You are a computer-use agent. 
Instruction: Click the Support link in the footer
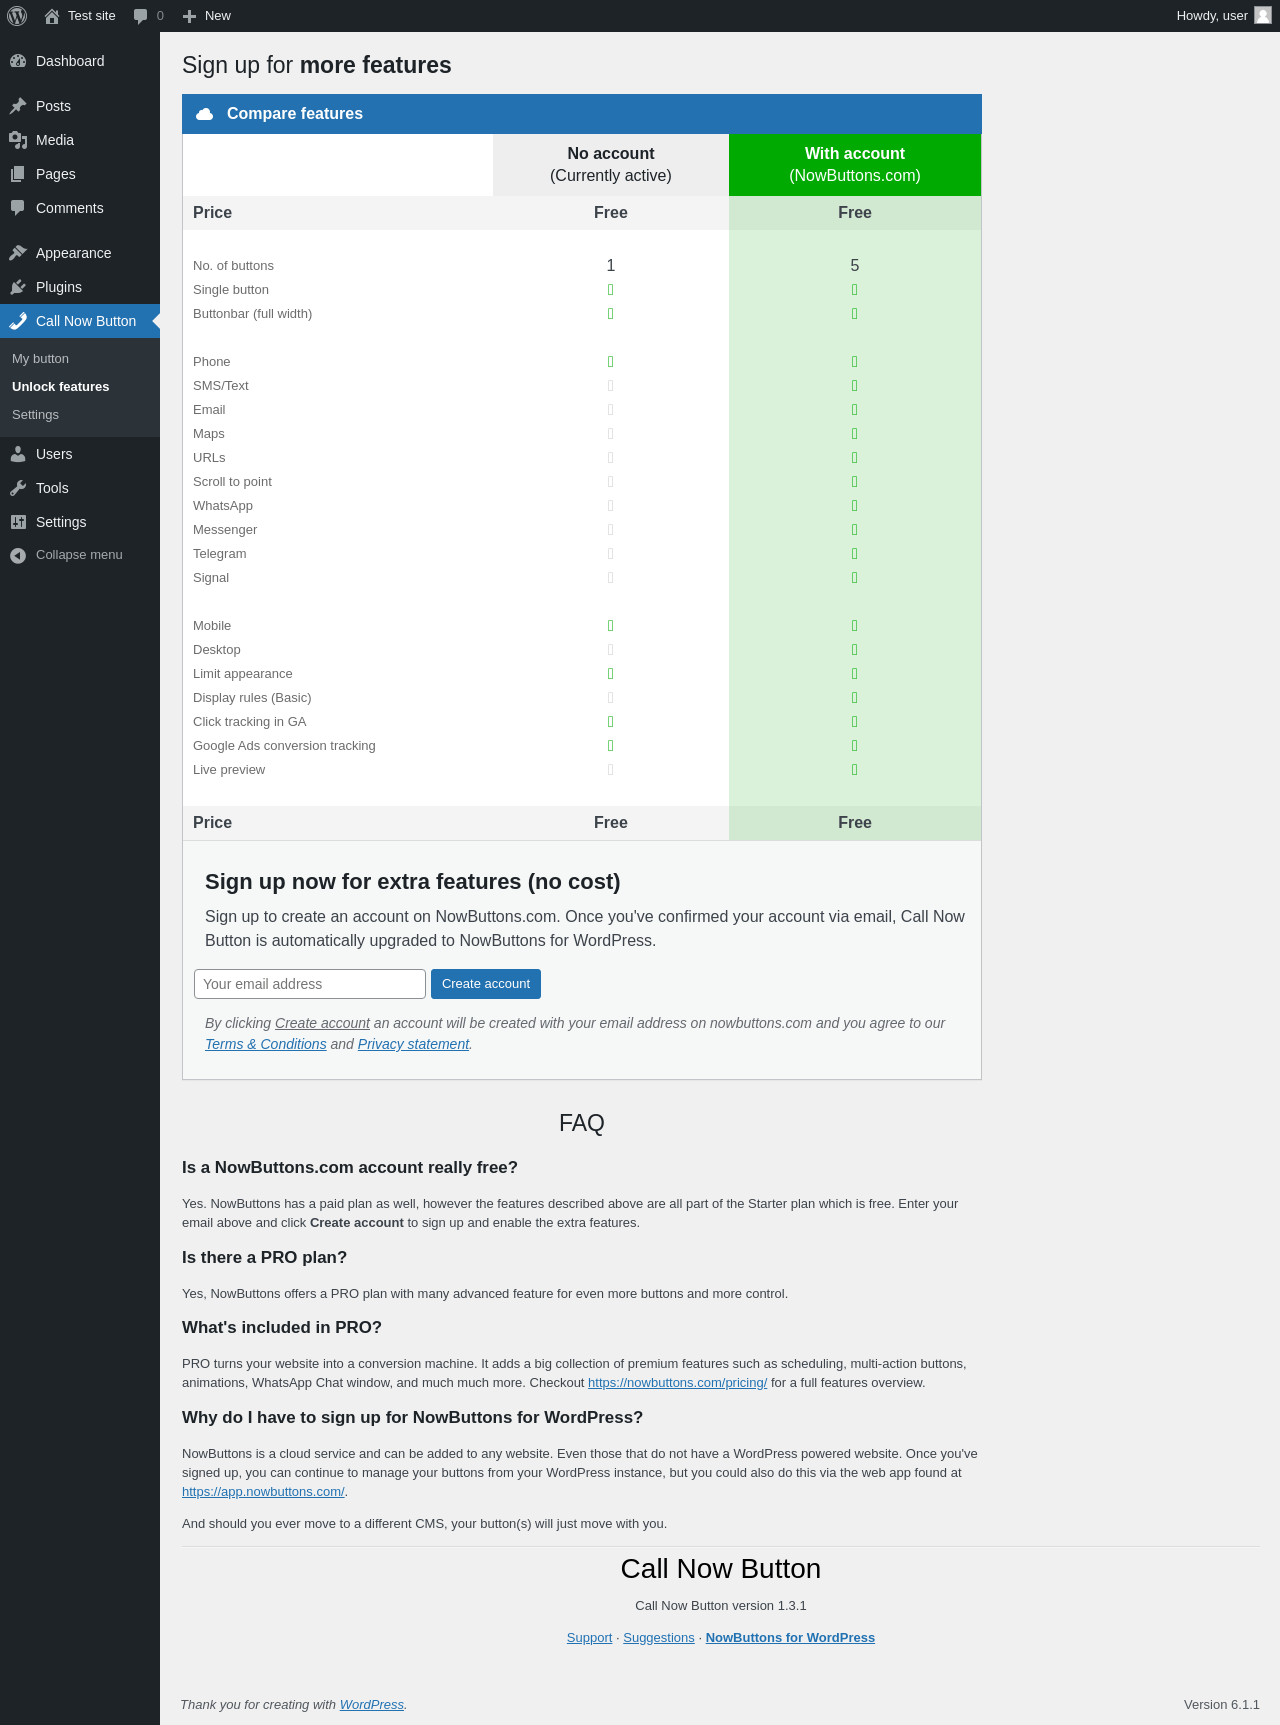tap(589, 1638)
